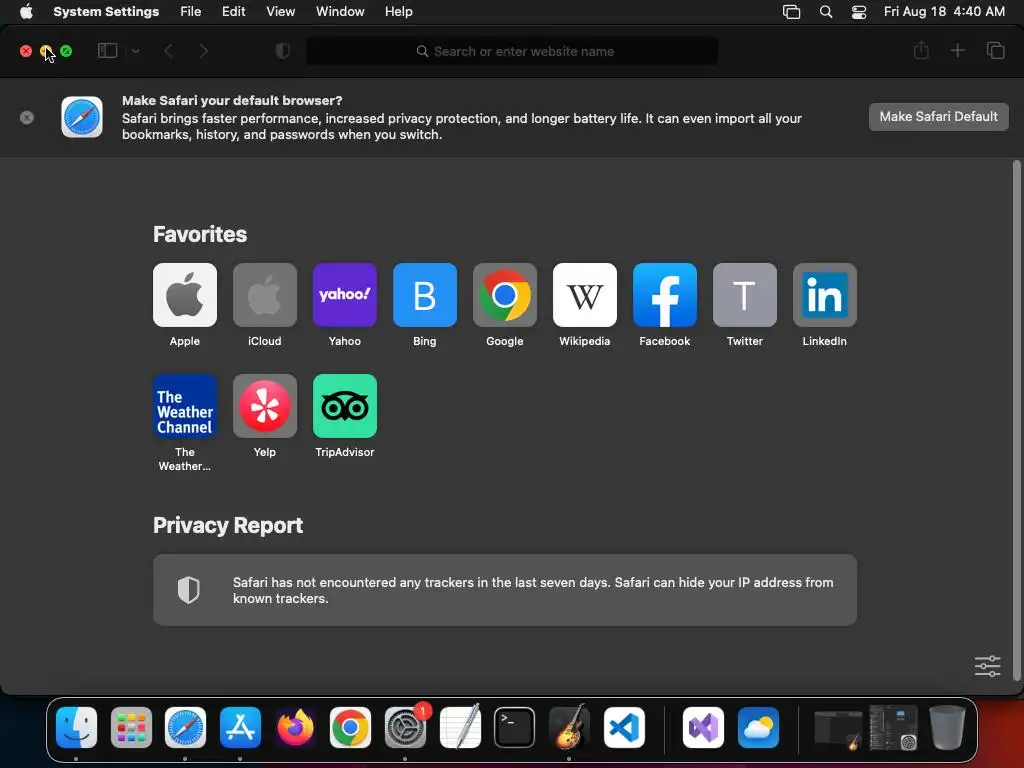This screenshot has width=1024, height=768.
Task: Open the Help menu
Action: (x=398, y=12)
